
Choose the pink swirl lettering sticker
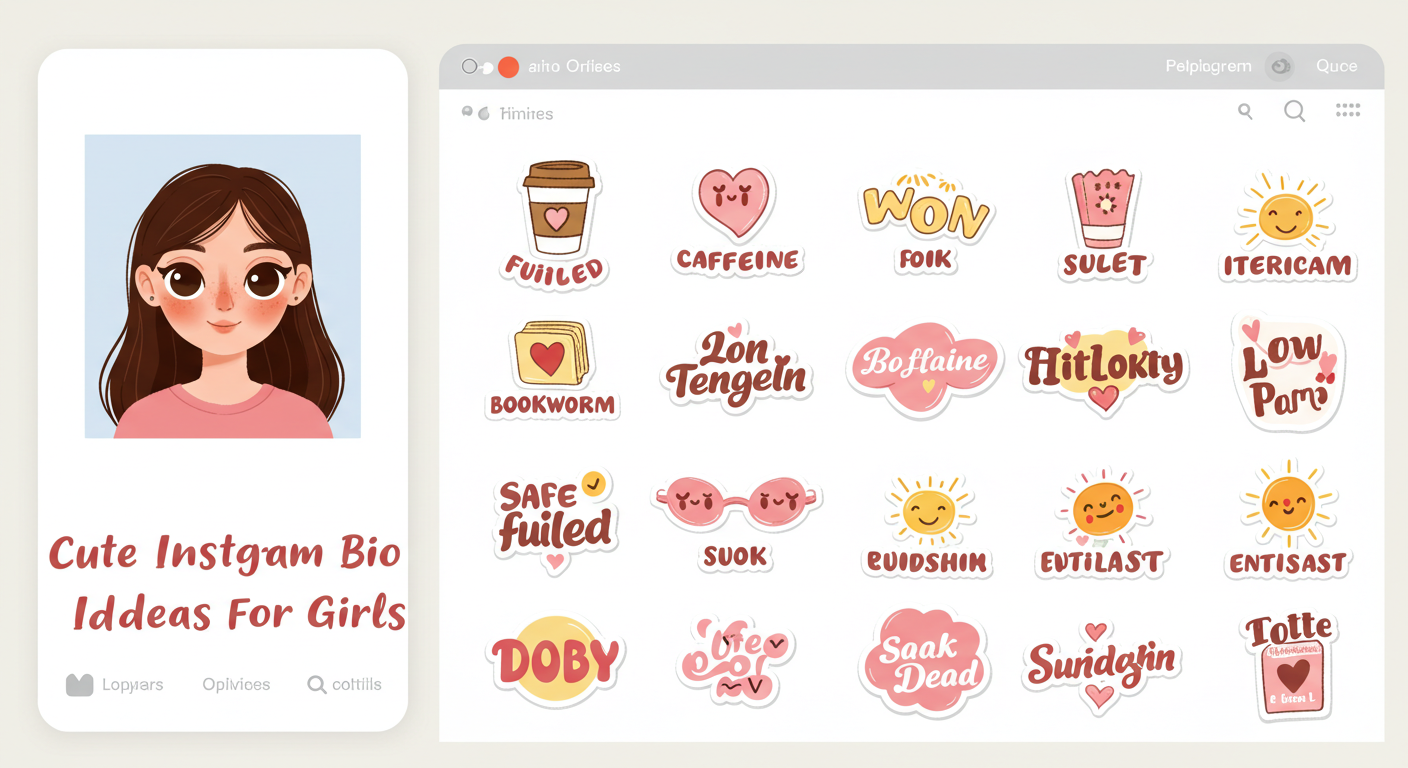click(x=736, y=660)
